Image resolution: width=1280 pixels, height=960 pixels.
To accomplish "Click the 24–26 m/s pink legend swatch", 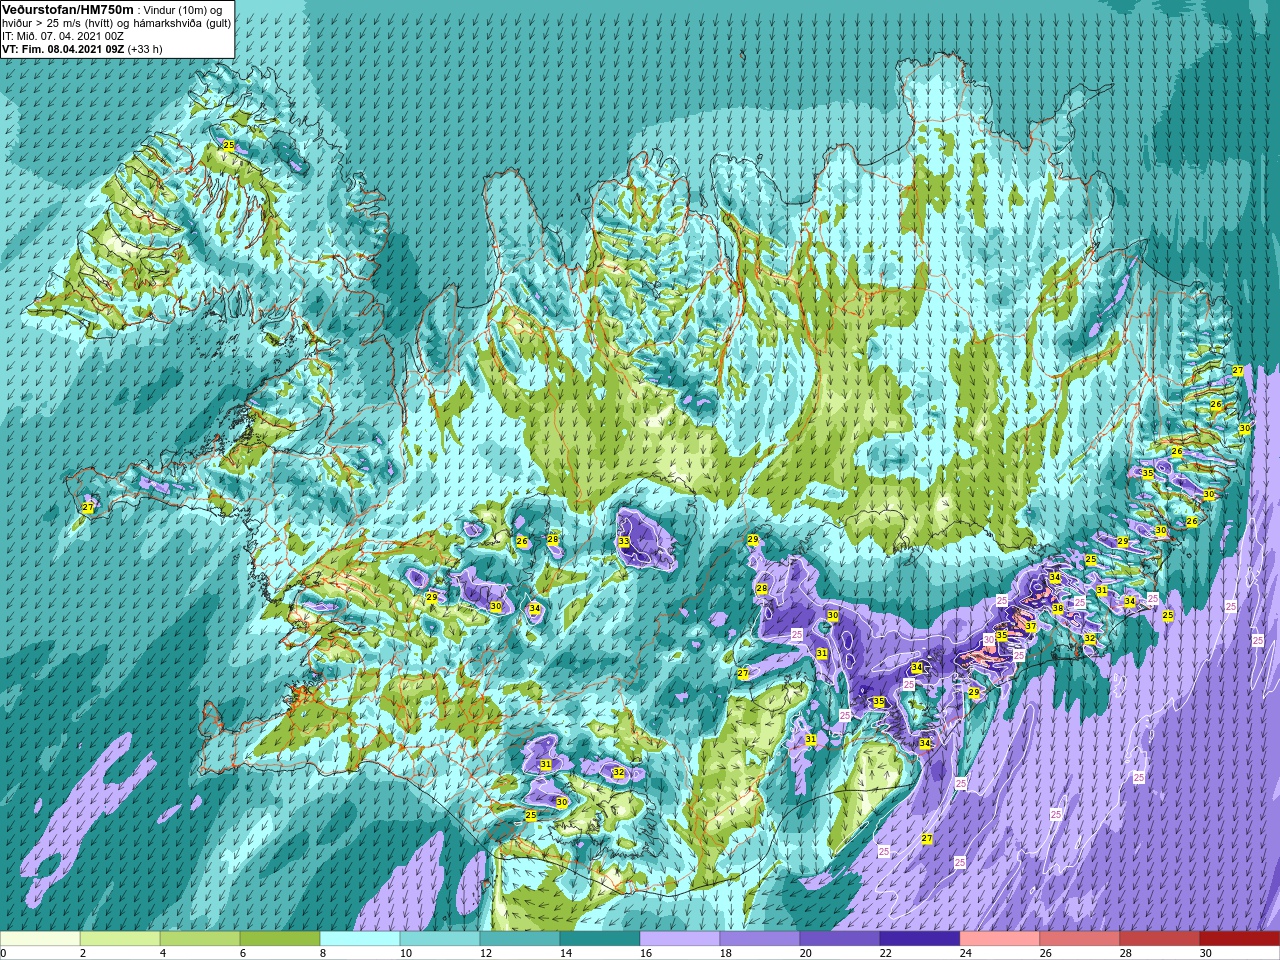I will coord(1000,939).
